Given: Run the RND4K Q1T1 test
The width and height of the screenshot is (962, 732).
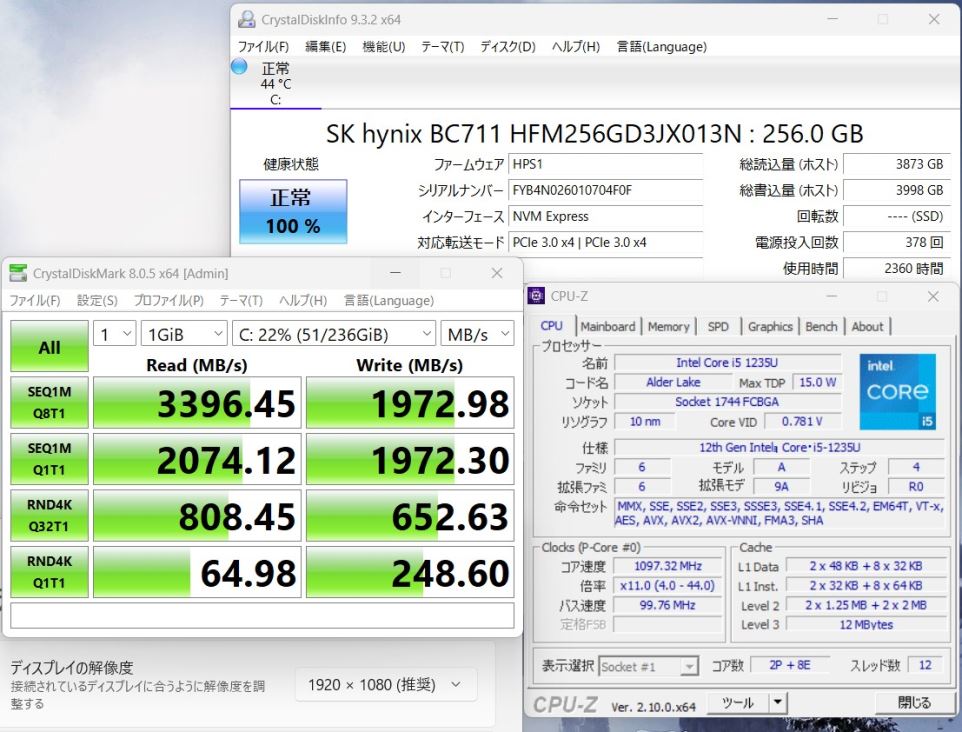Looking at the screenshot, I should [x=50, y=572].
